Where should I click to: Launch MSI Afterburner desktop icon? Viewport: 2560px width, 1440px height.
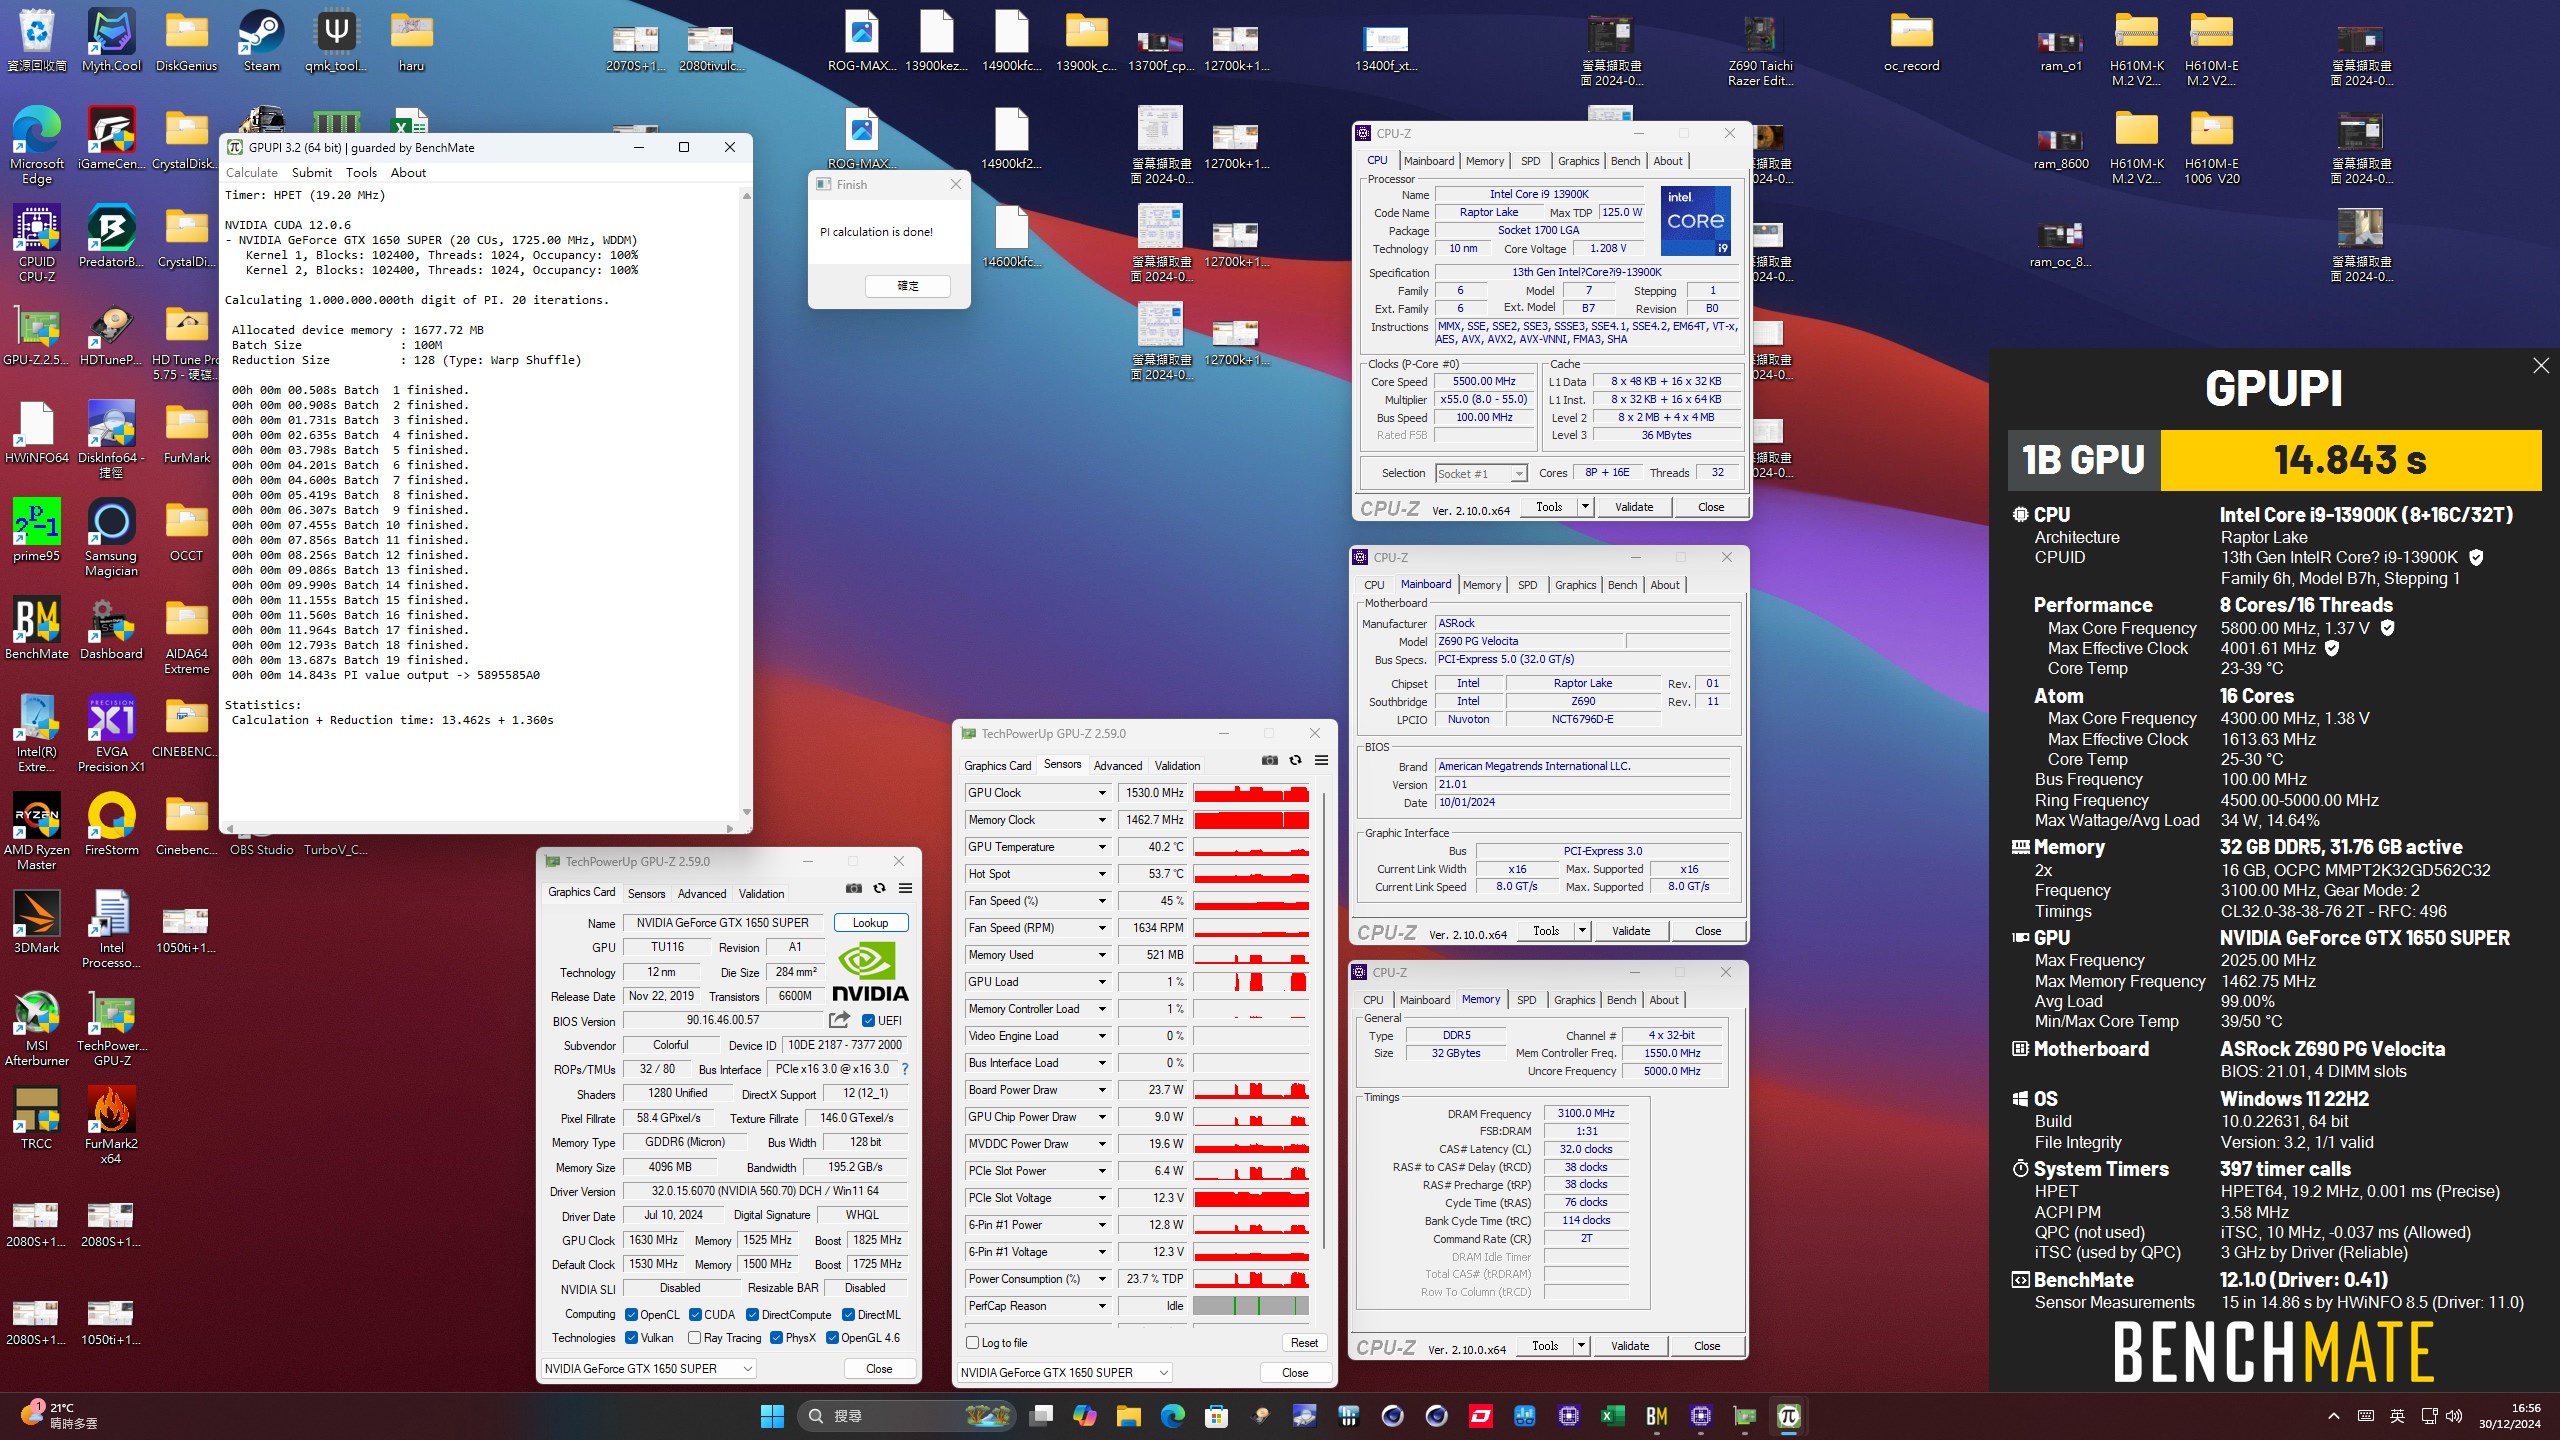coord(37,1028)
